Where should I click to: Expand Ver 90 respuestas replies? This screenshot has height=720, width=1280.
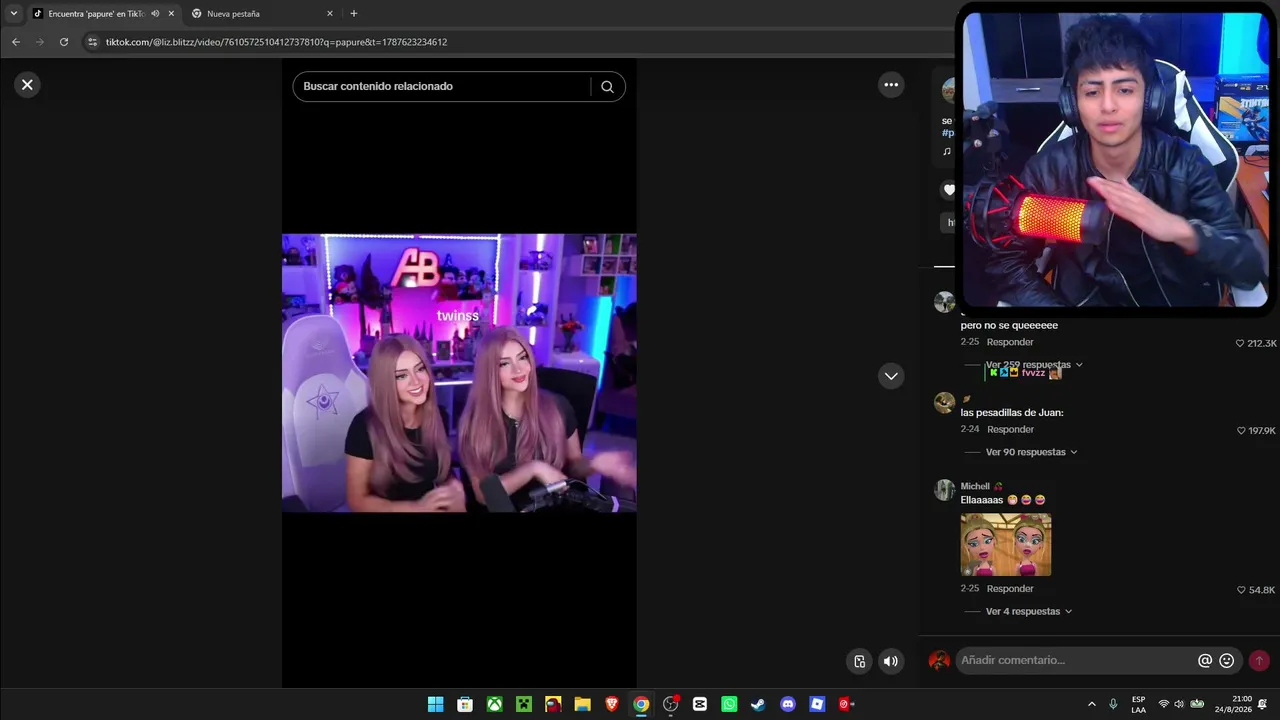coord(1032,452)
